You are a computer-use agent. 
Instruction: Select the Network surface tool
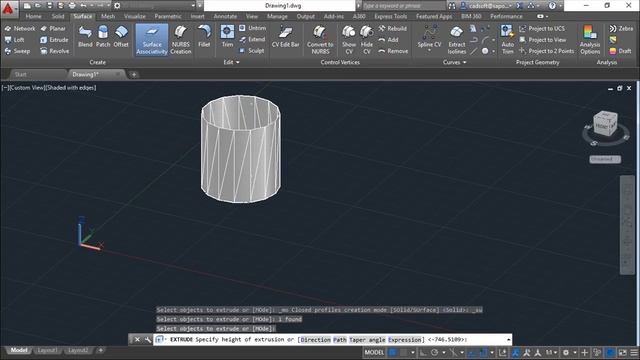tap(20, 29)
